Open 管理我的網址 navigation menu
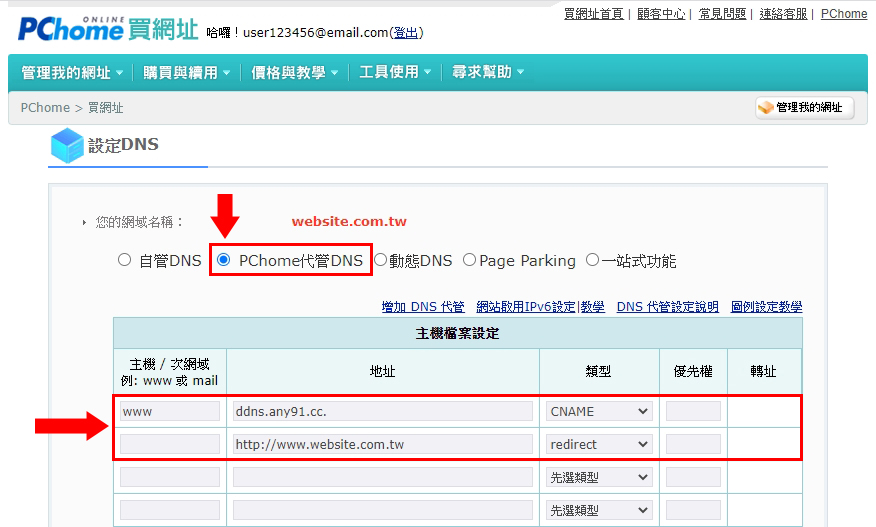This screenshot has height=527, width=876. (x=72, y=72)
